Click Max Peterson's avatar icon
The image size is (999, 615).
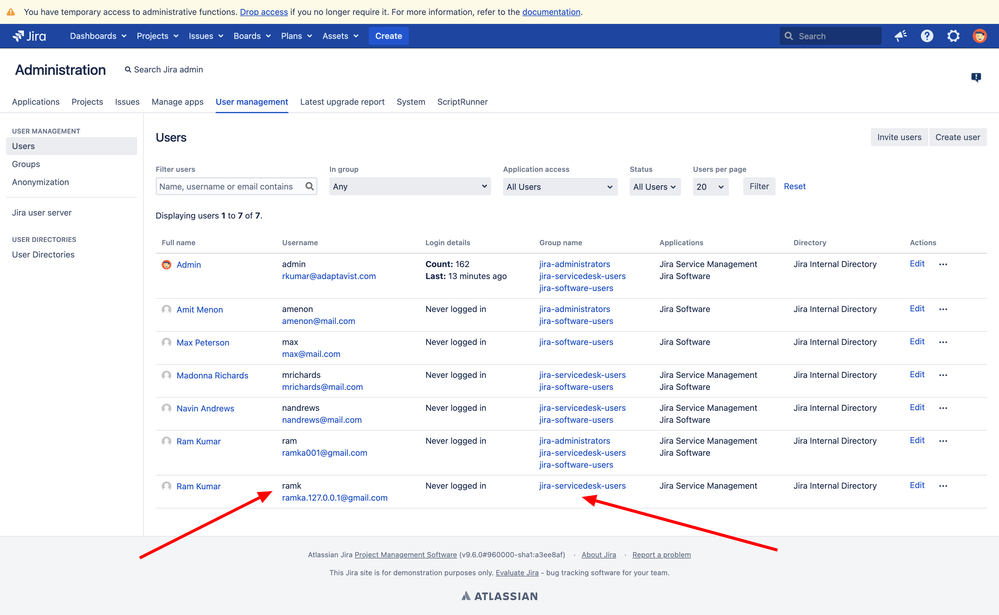(166, 342)
